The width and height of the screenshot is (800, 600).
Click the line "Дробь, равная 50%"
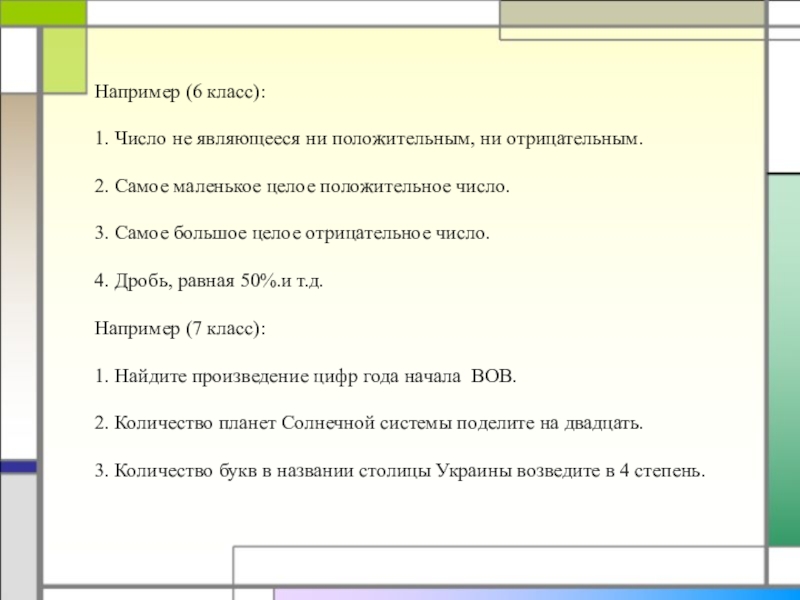209,281
